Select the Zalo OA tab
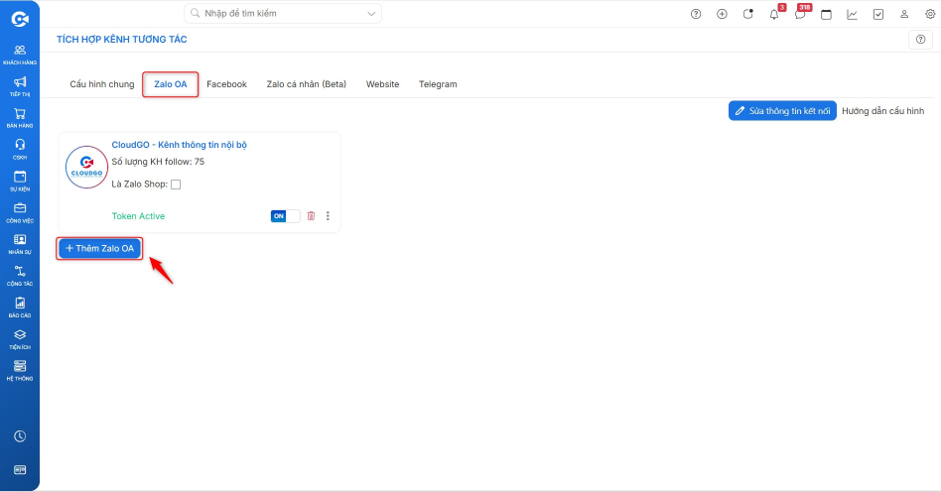The width and height of the screenshot is (941, 492). tap(170, 84)
